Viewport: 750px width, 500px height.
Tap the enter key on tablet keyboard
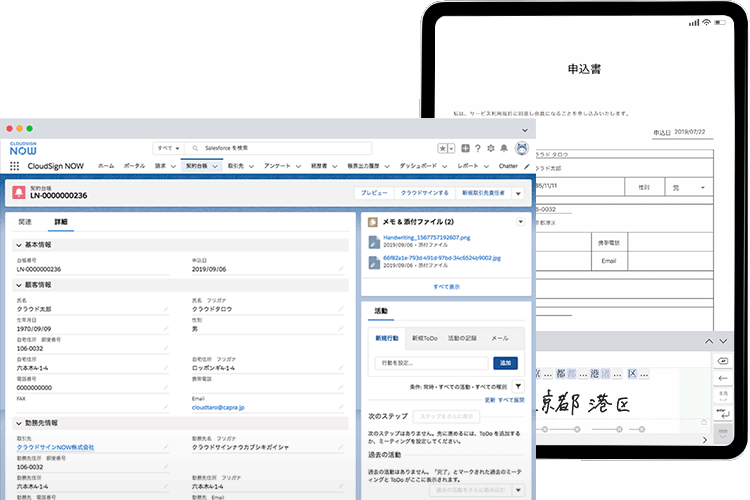point(723,413)
